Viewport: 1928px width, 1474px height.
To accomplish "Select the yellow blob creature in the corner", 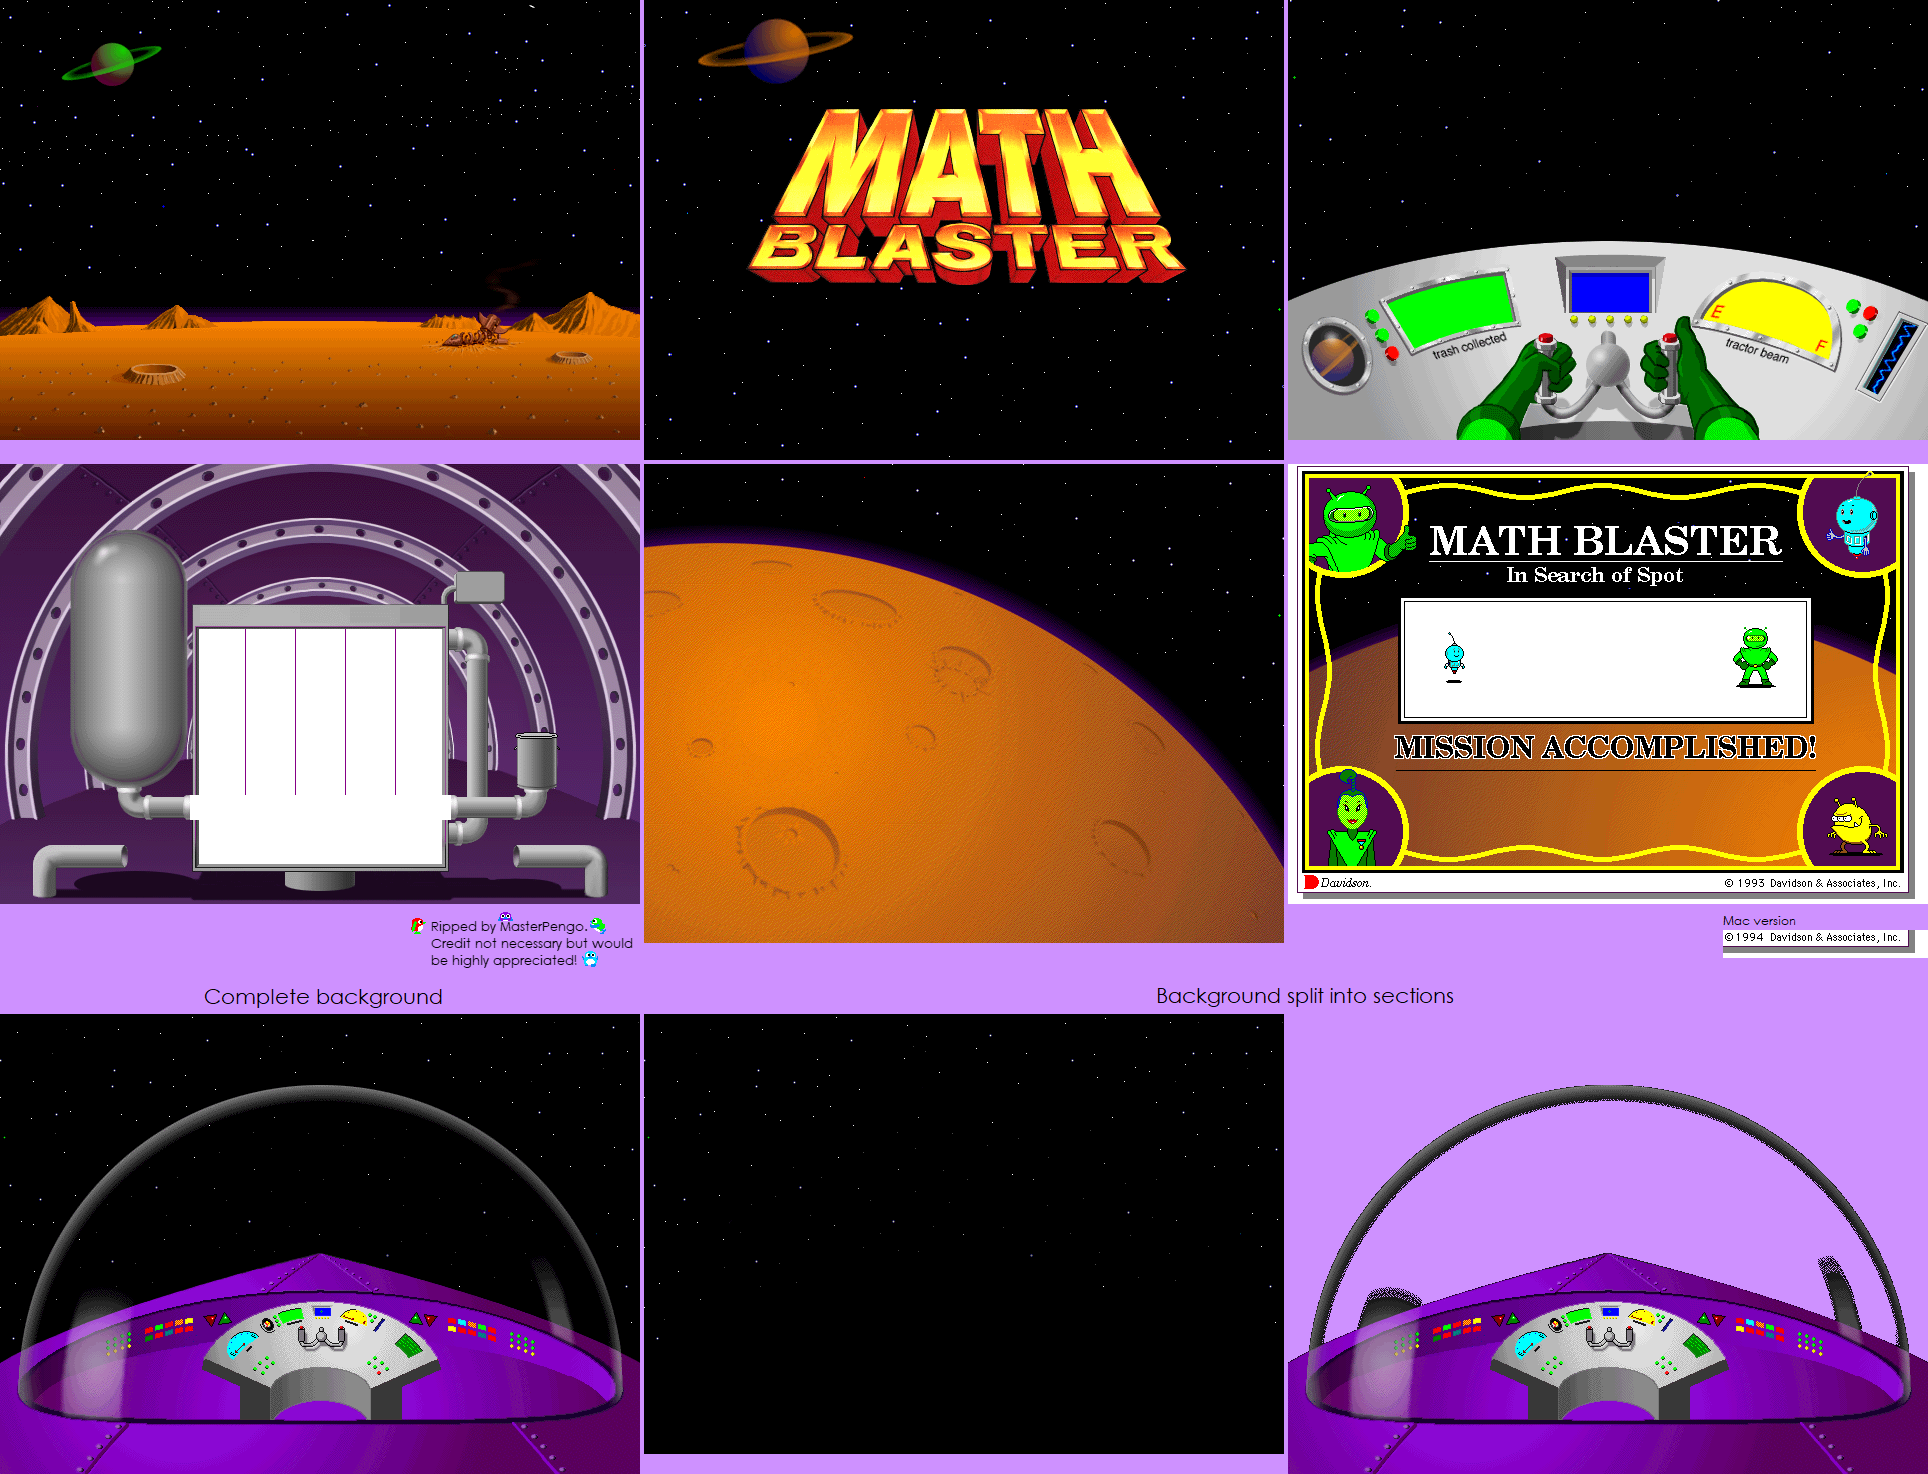I will click(1854, 826).
